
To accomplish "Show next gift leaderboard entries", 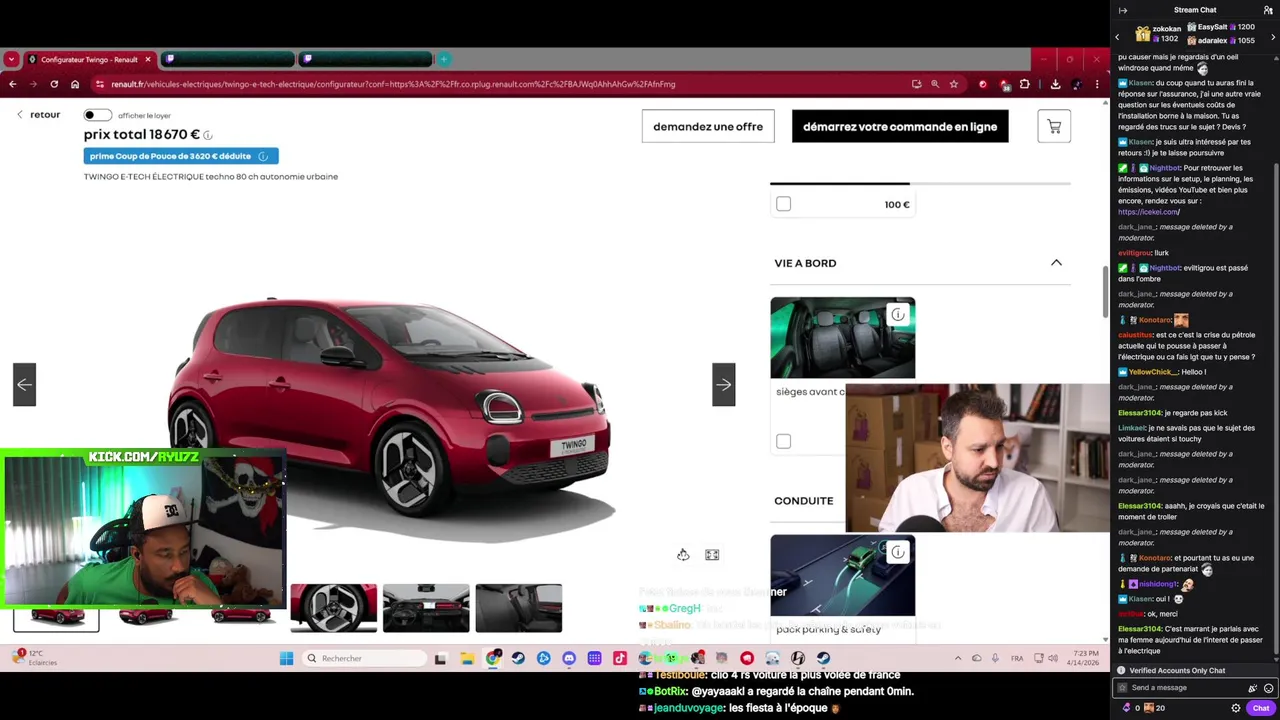I will (x=1273, y=37).
